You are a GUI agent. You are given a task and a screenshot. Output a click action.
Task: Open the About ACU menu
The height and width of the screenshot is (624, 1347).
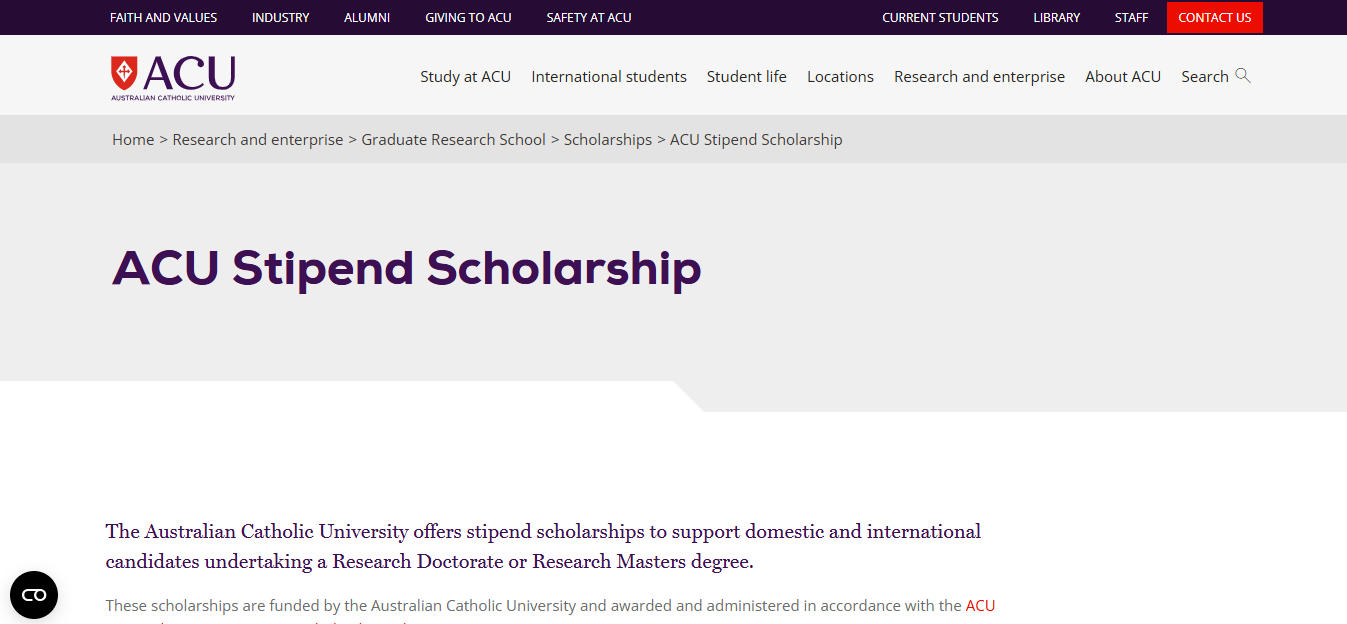pos(1123,76)
